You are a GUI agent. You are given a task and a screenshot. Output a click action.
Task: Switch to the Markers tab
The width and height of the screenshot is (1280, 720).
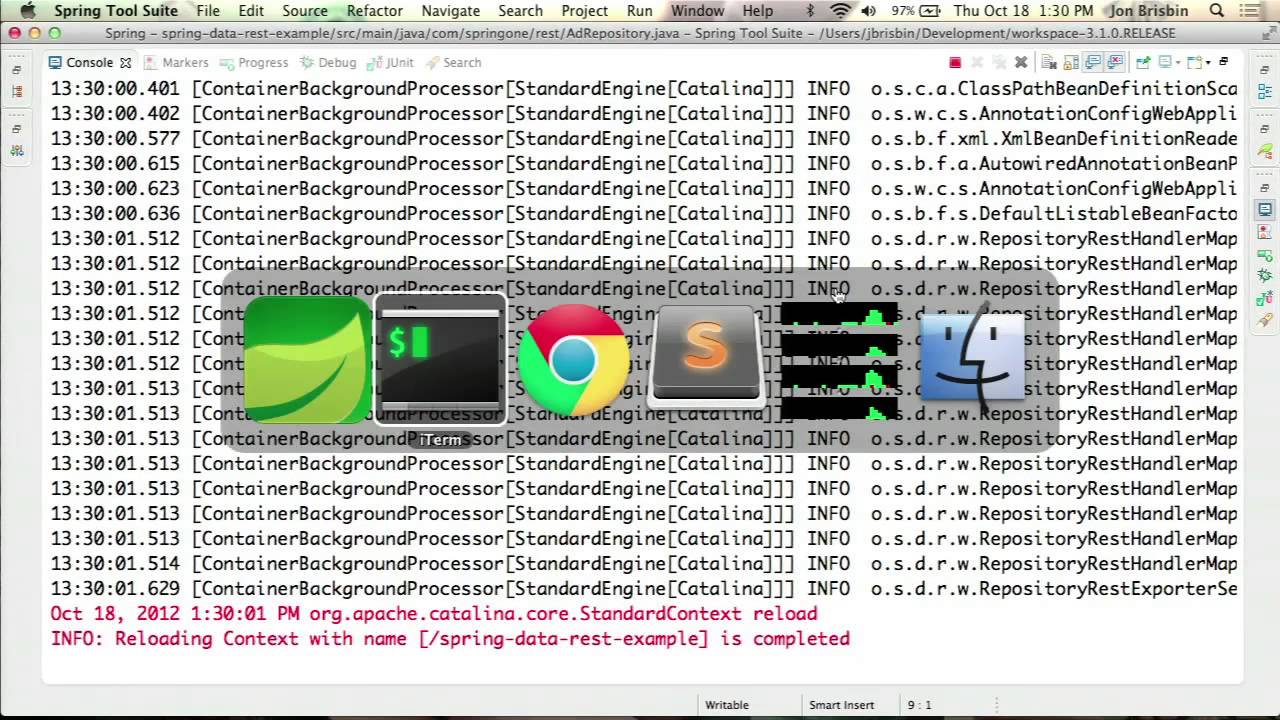pos(177,62)
